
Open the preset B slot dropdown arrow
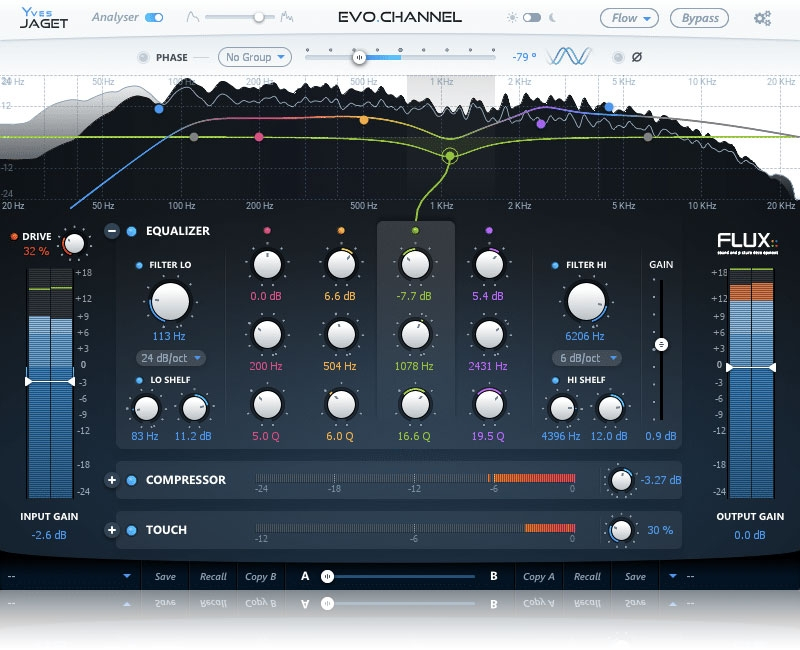click(673, 576)
